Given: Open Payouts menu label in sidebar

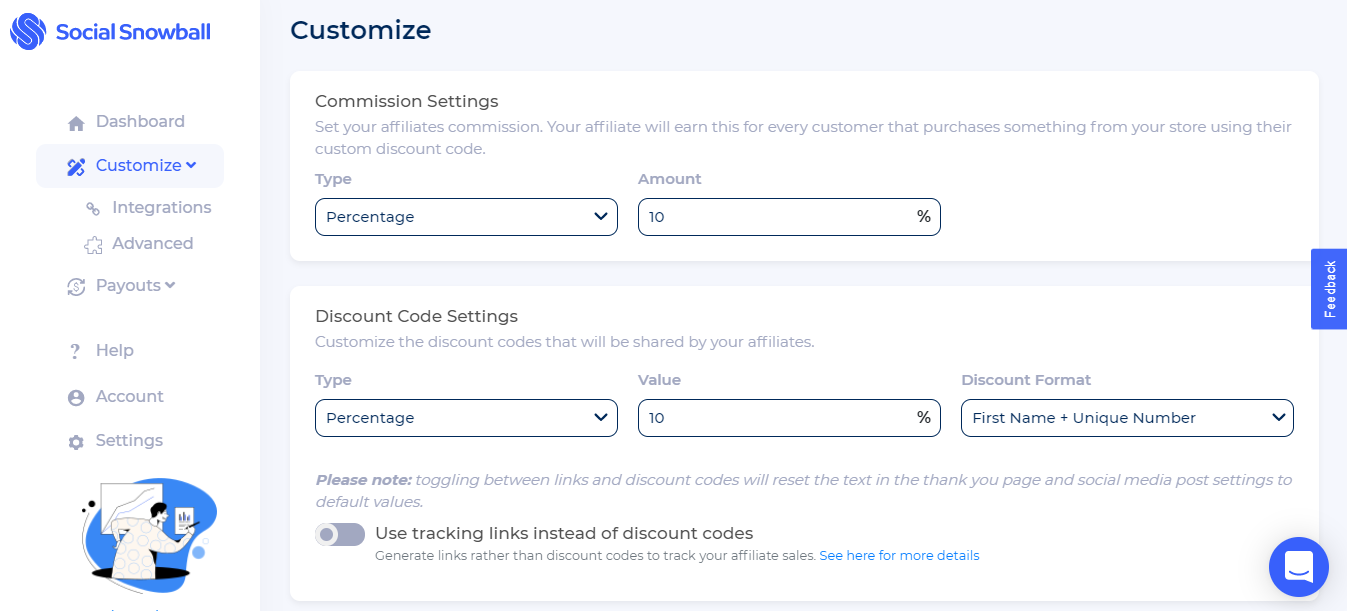Looking at the screenshot, I should (x=128, y=286).
